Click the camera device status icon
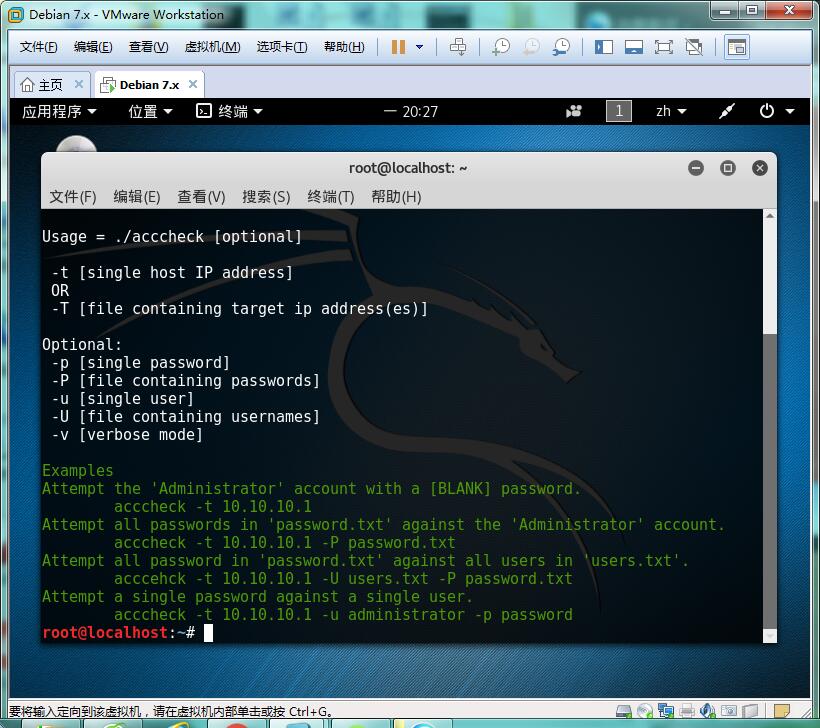Viewport: 820px width, 728px height. [728, 711]
